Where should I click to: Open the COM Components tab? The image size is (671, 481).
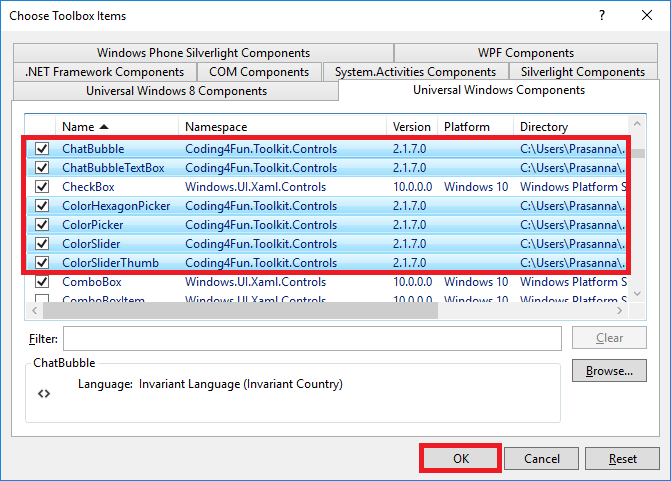259,72
